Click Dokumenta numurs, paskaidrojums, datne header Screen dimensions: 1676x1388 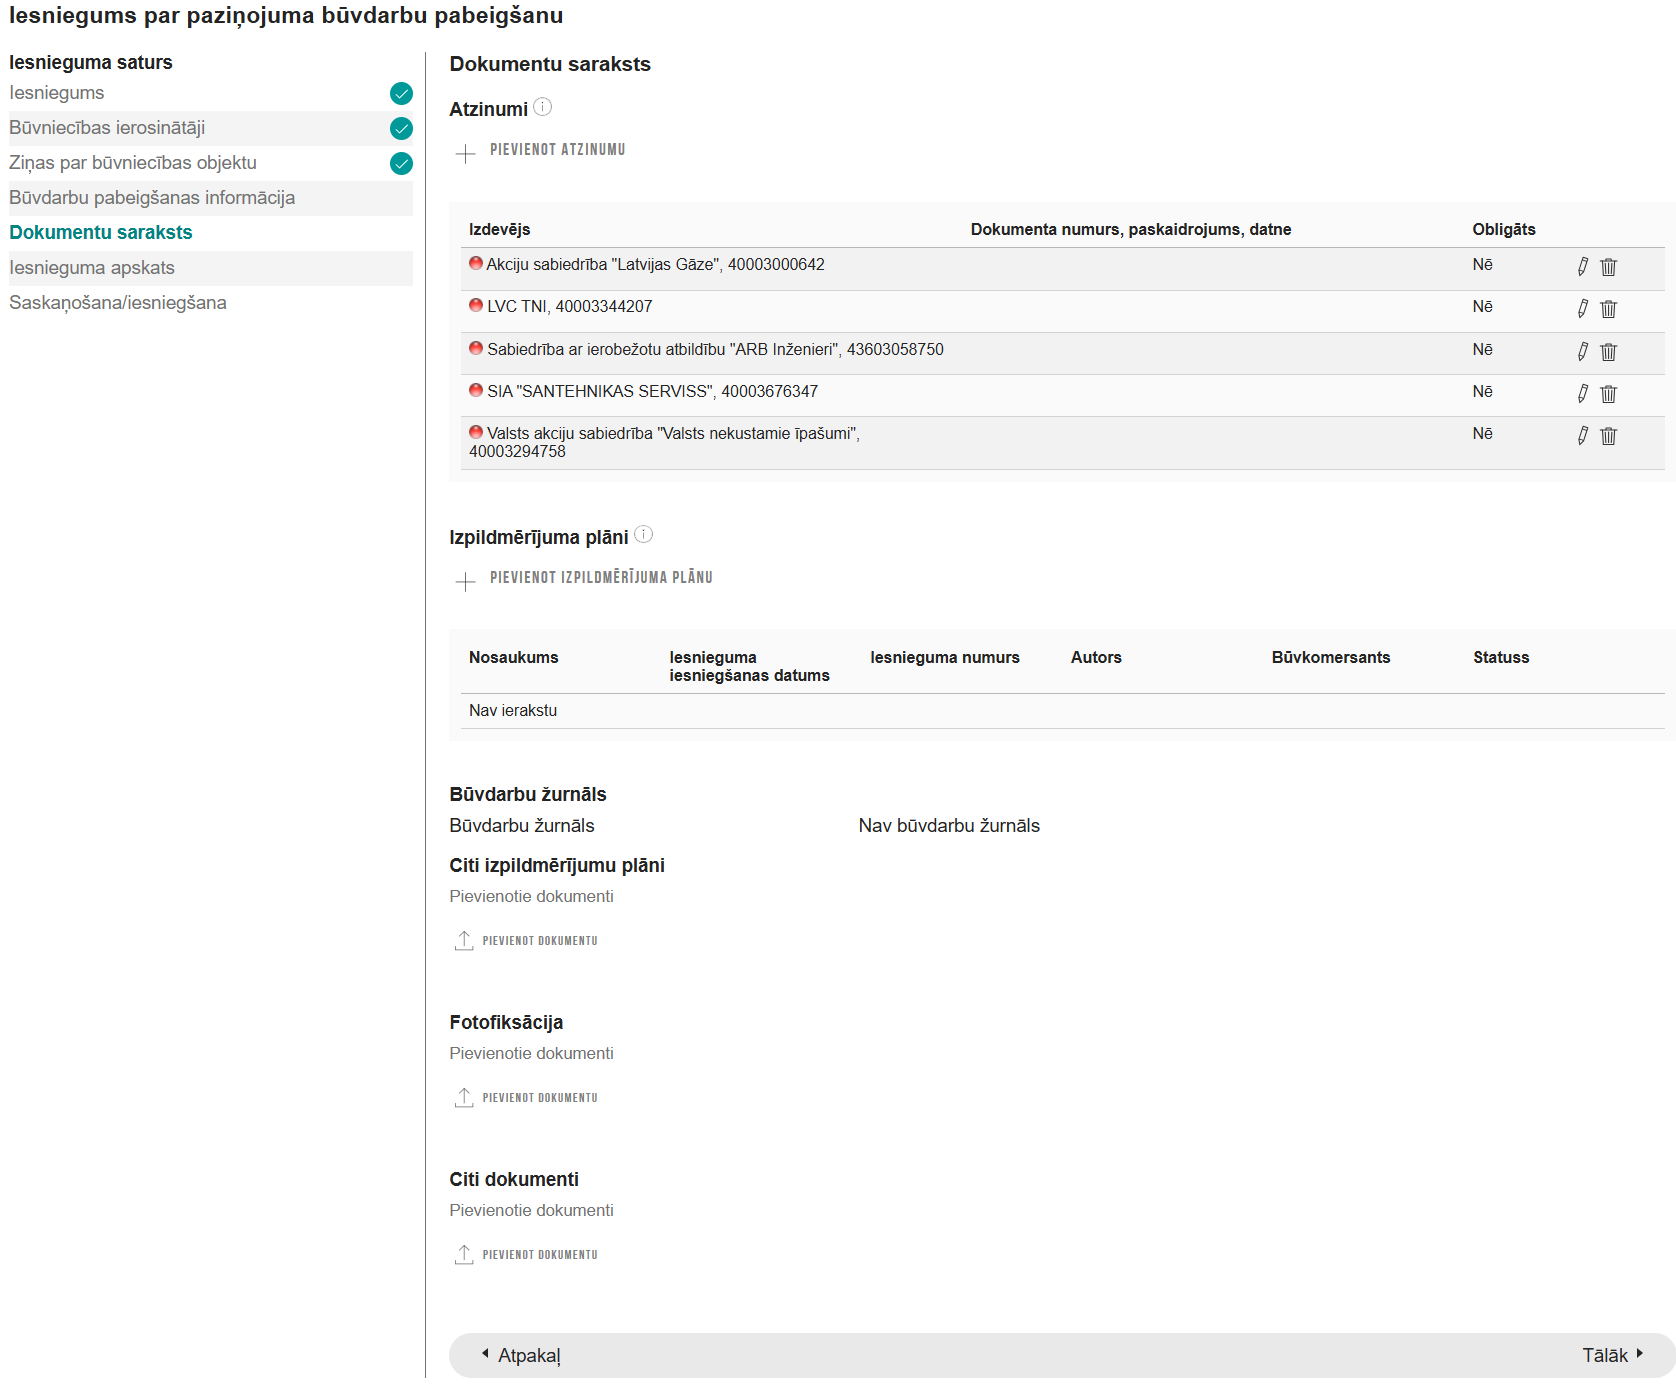(x=1131, y=230)
